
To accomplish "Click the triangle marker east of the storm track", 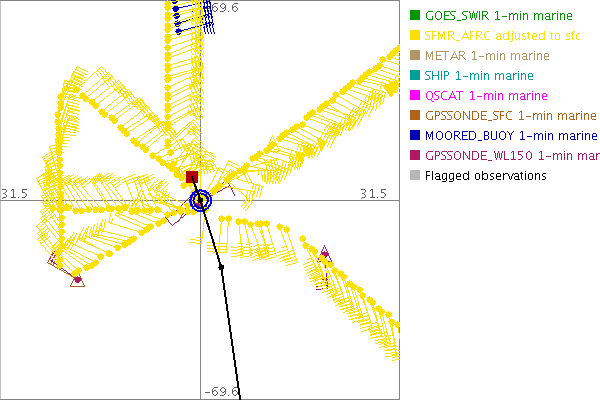I will point(323,255).
